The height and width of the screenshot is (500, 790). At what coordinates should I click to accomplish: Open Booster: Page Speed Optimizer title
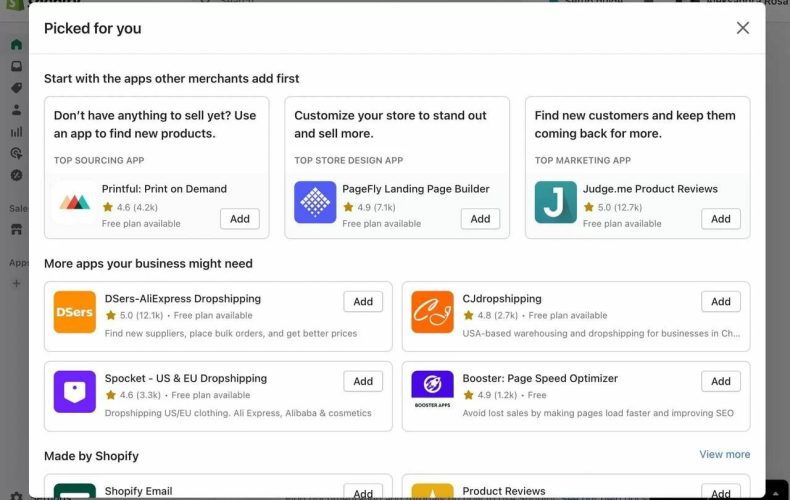pyautogui.click(x=540, y=378)
